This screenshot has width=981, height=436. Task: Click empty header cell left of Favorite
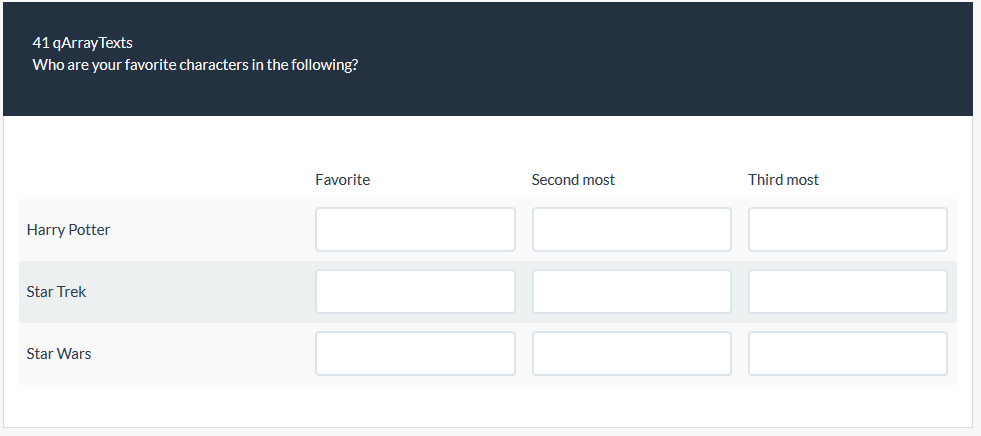160,180
